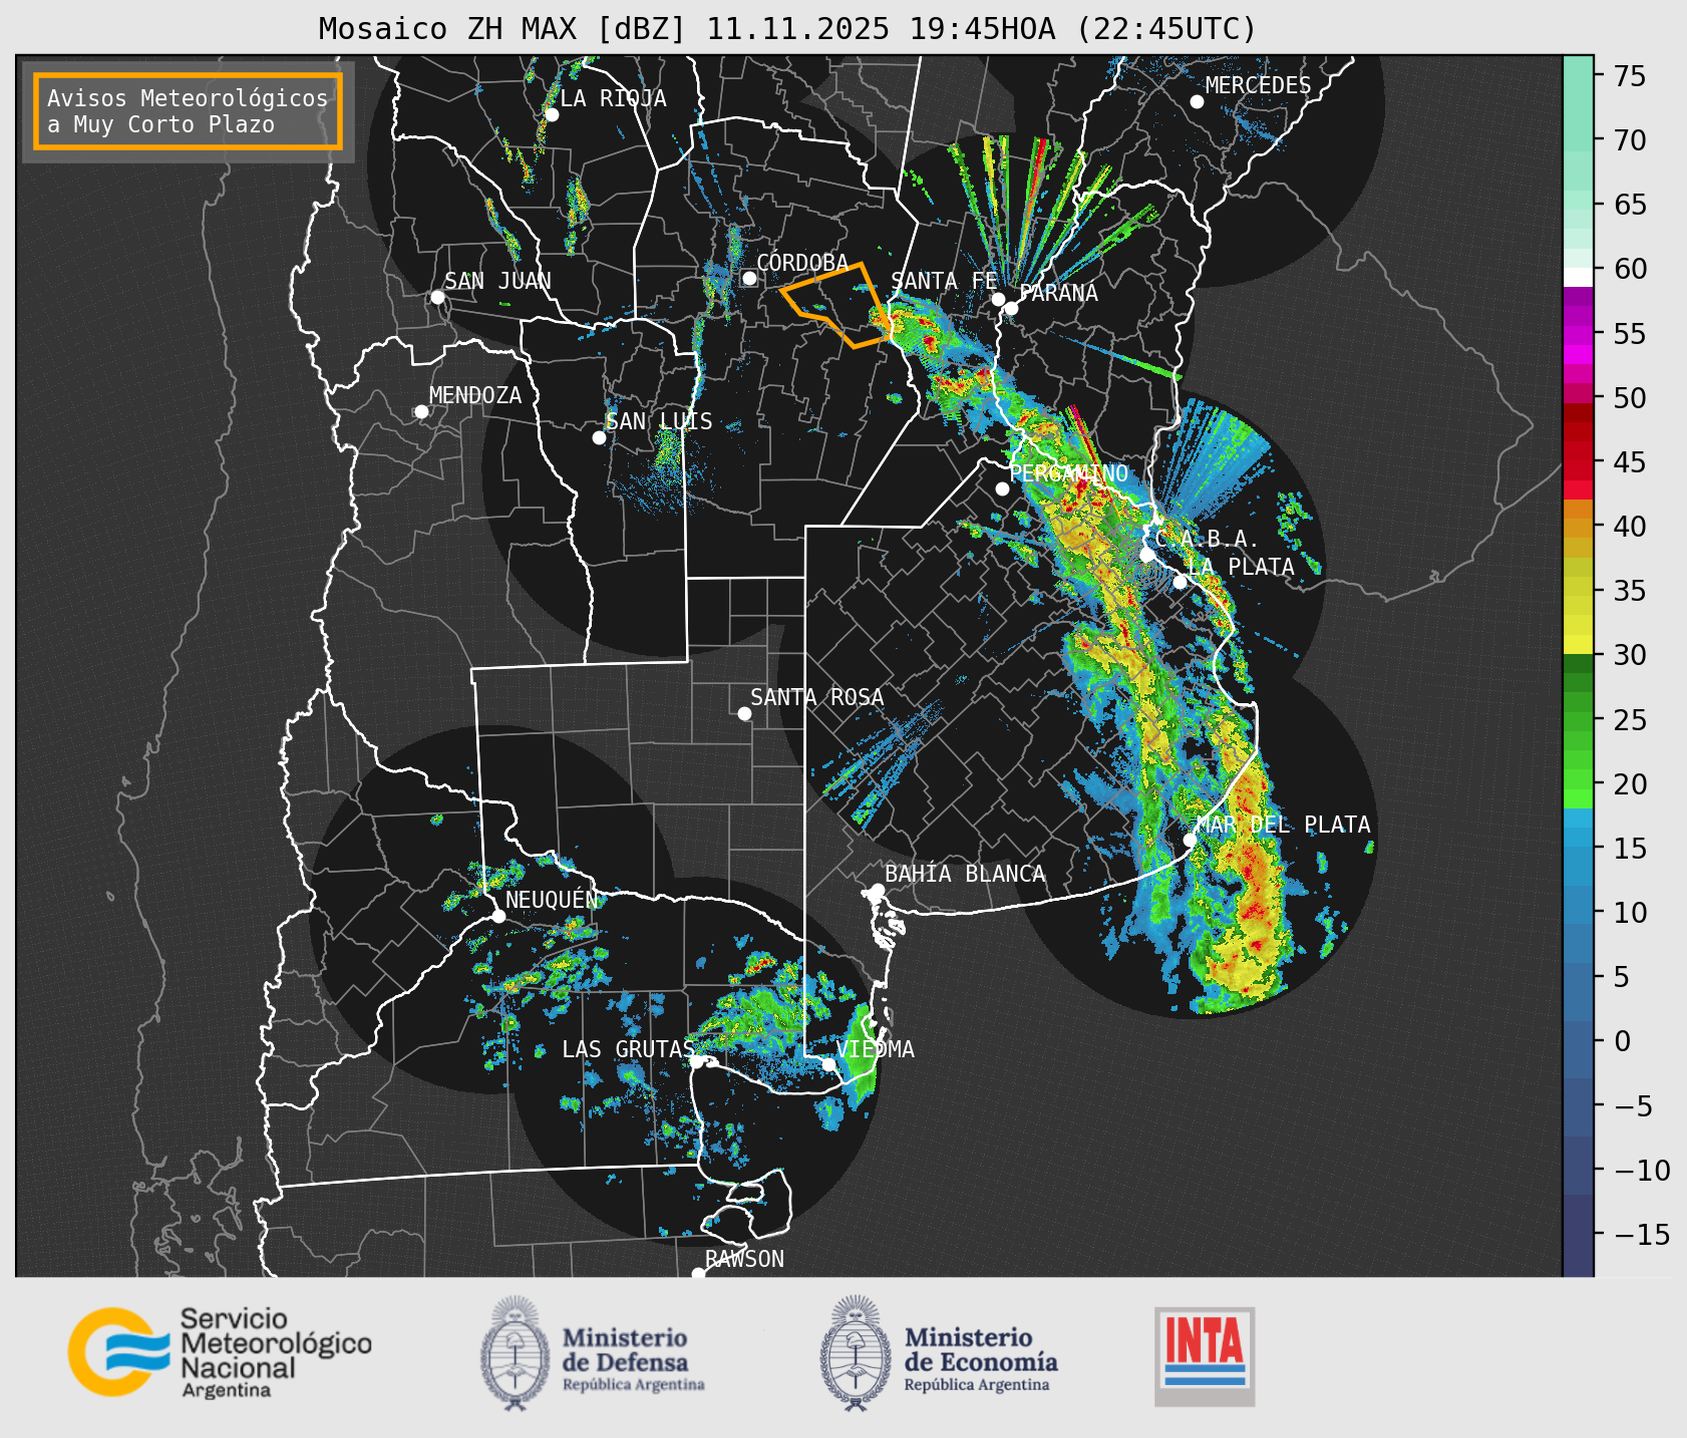Click the INTA logo

pyautogui.click(x=1205, y=1356)
